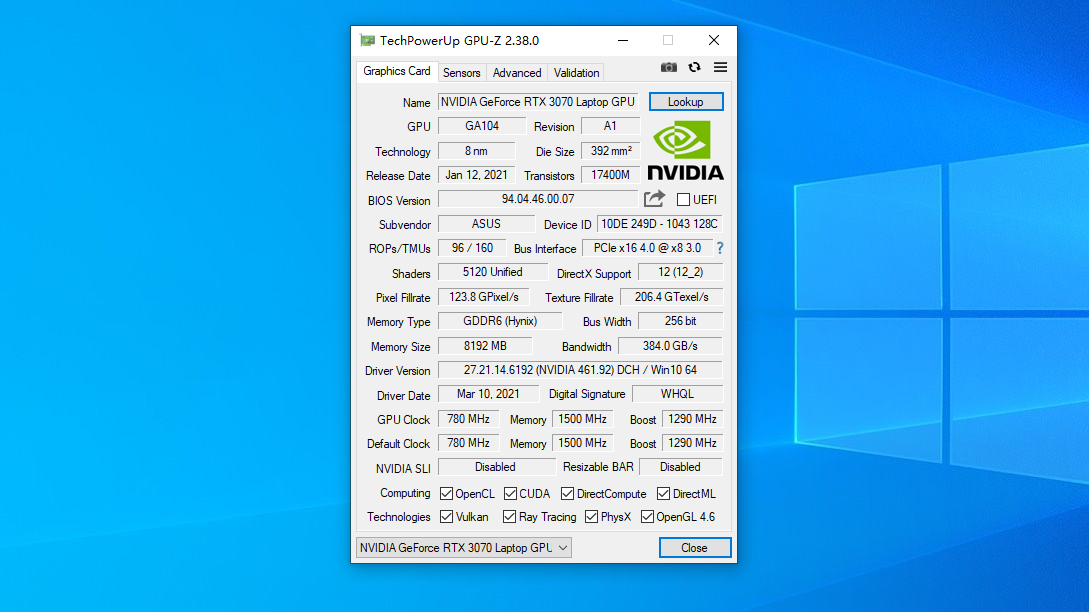The image size is (1089, 612).
Task: Switch to the Sensors tab
Action: (462, 73)
